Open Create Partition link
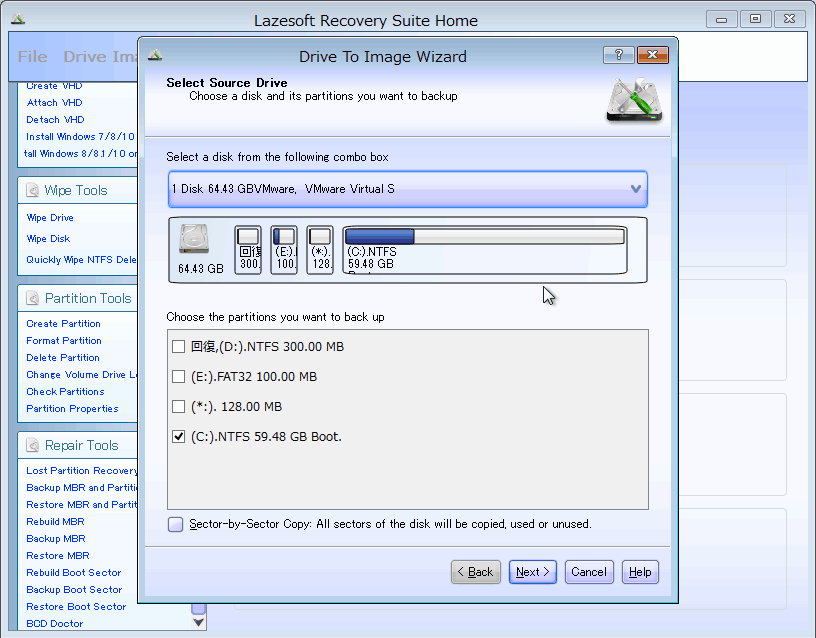The width and height of the screenshot is (816, 638). [x=63, y=324]
